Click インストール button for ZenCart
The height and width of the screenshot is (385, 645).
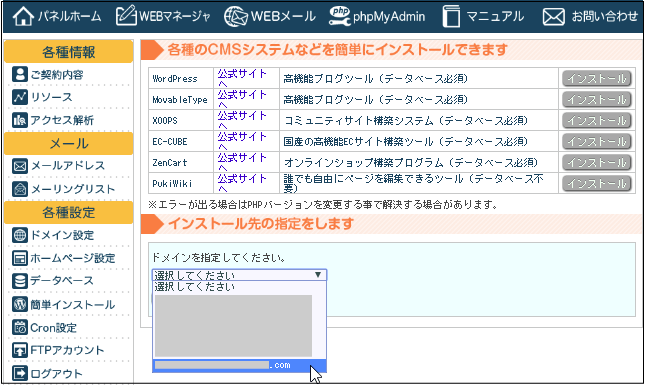[x=597, y=162]
